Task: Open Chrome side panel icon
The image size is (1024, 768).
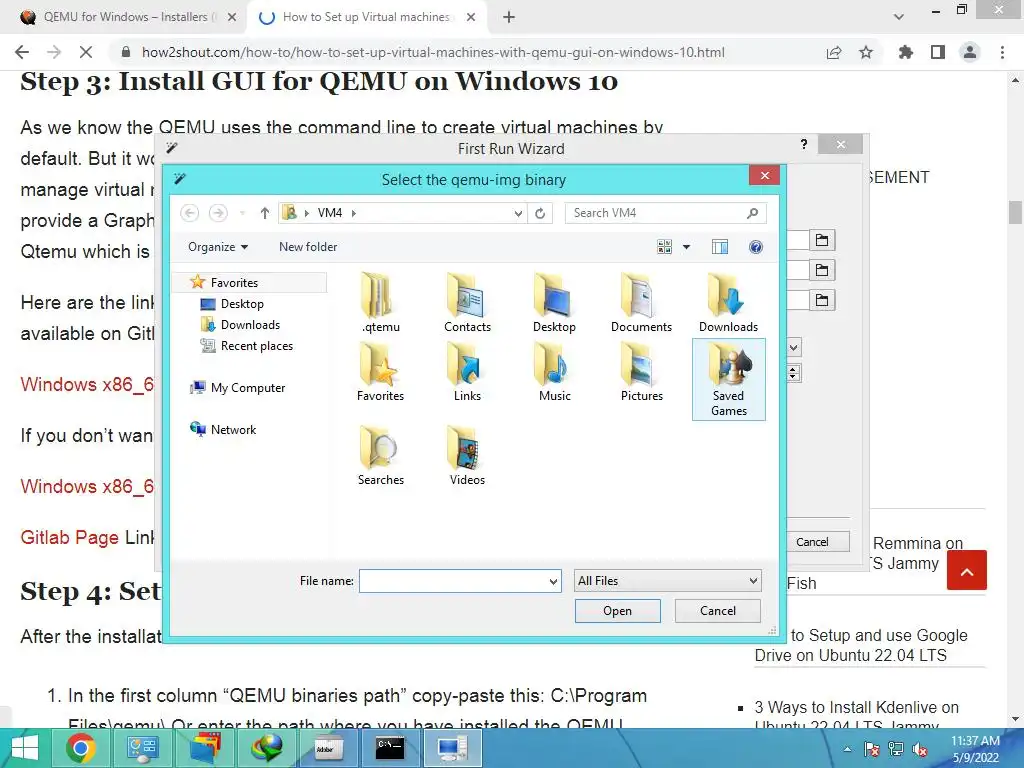Action: pyautogui.click(x=938, y=52)
